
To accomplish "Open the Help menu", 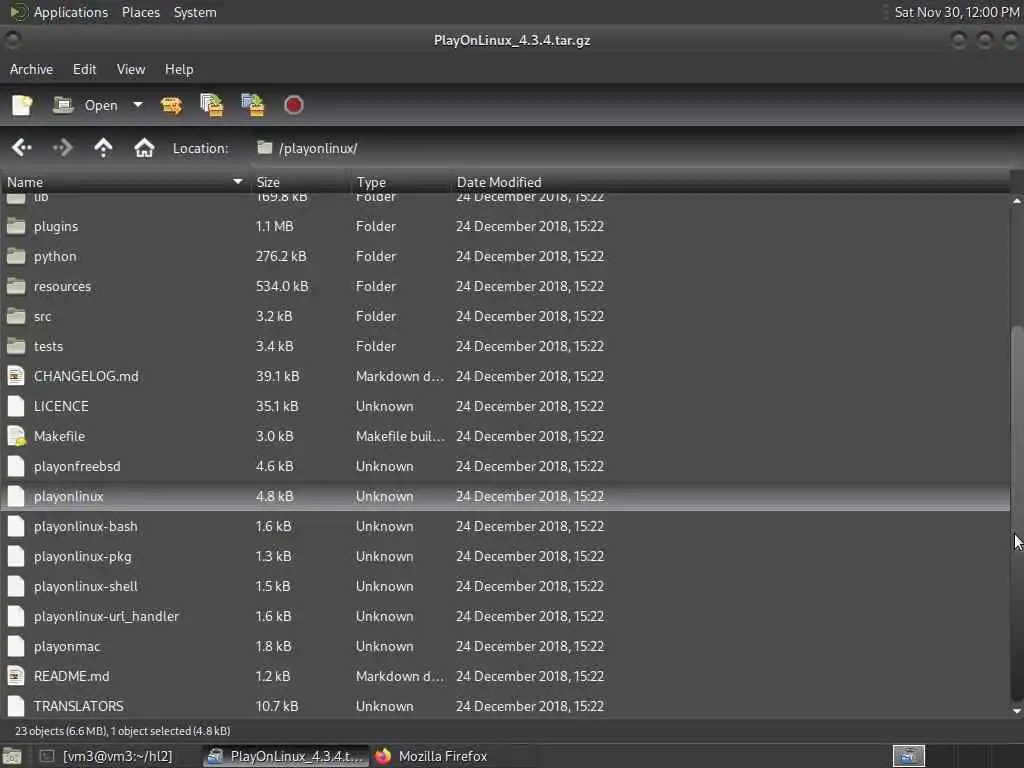I will point(178,69).
